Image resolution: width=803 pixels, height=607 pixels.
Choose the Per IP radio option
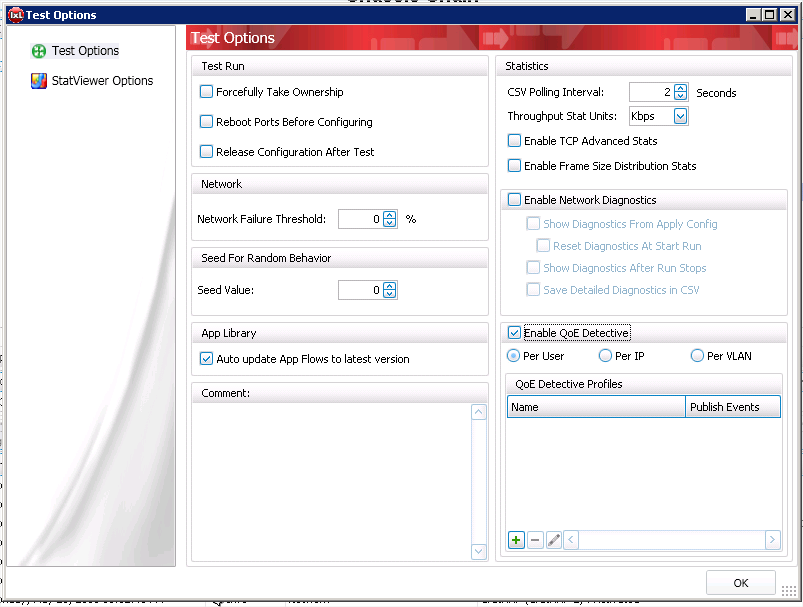click(605, 355)
